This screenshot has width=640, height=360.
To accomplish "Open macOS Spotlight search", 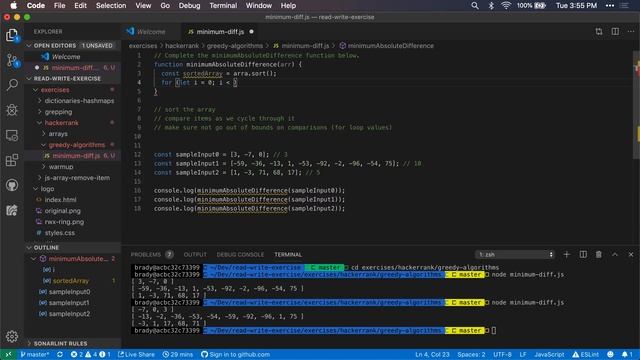I will (475, 6).
